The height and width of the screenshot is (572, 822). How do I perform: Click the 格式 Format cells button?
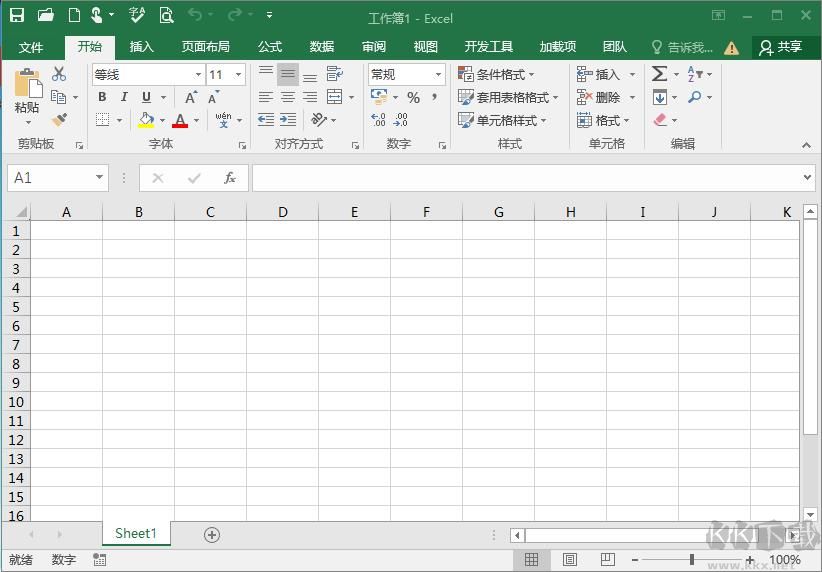pyautogui.click(x=603, y=121)
